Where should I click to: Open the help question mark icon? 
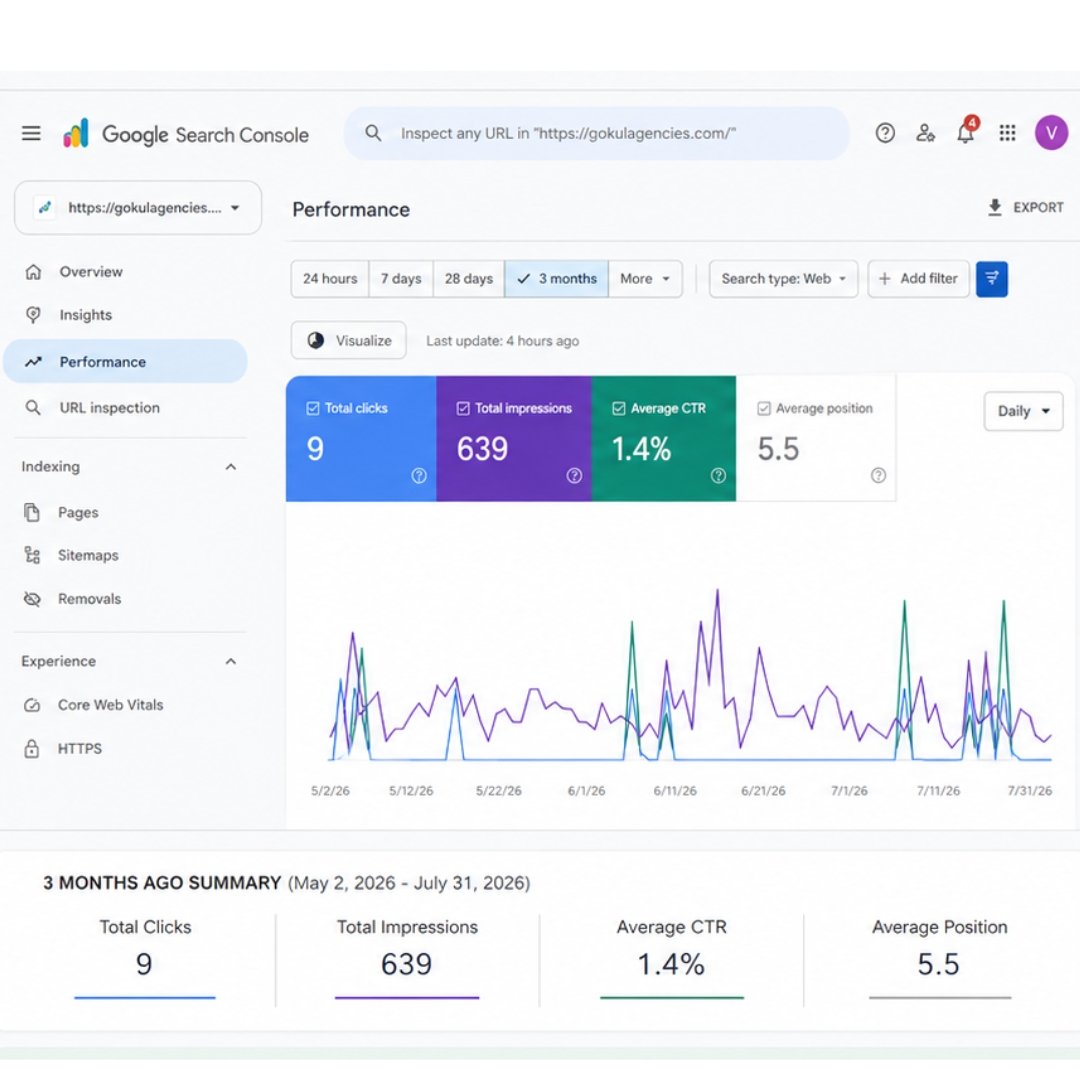pyautogui.click(x=885, y=133)
